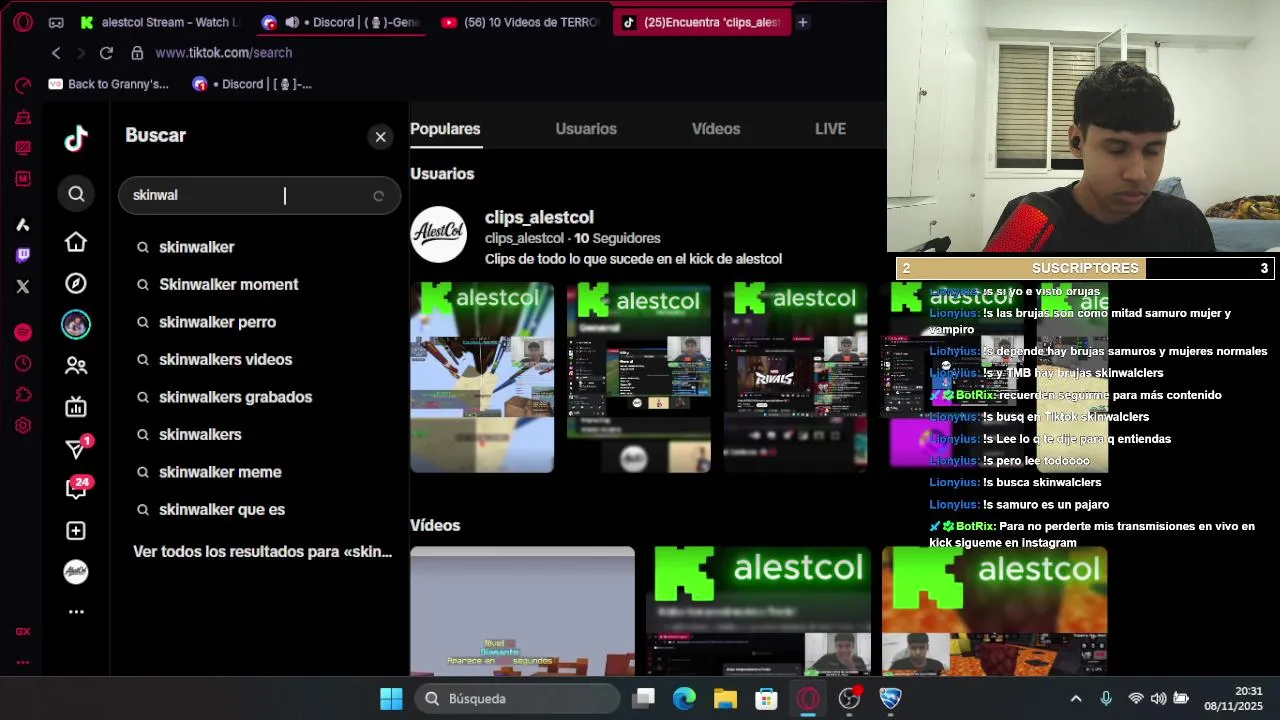Close the Buscar search panel

point(380,137)
